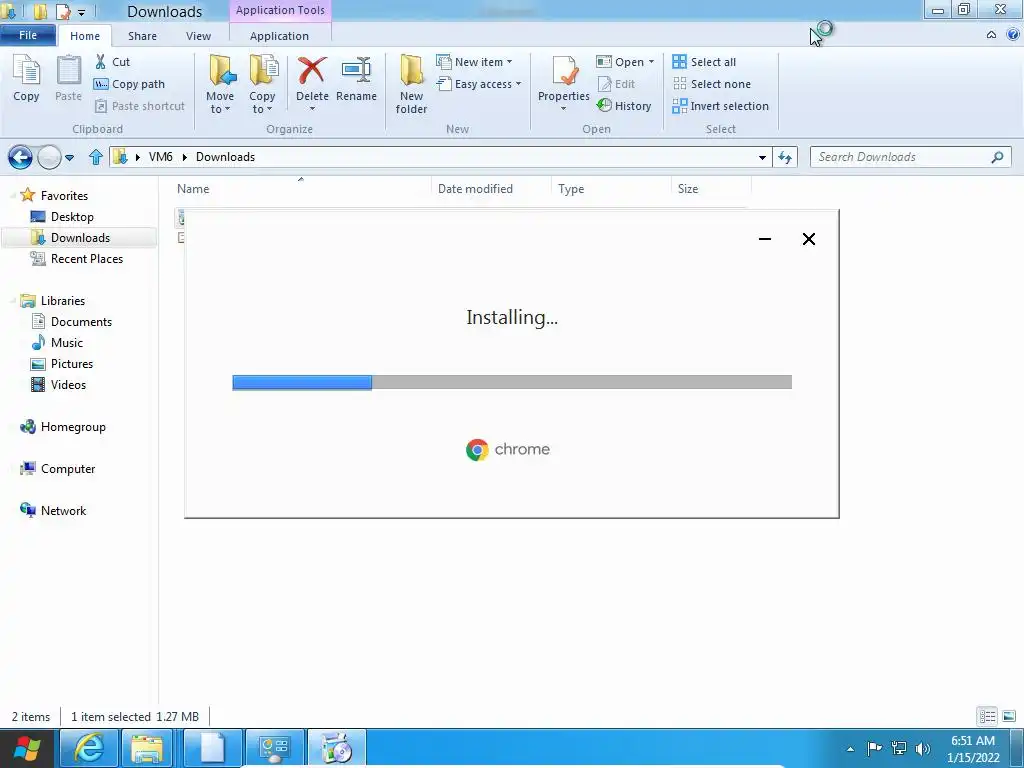This screenshot has height=768, width=1024.
Task: Collapse the ribbon with the chevron
Action: [x=991, y=35]
